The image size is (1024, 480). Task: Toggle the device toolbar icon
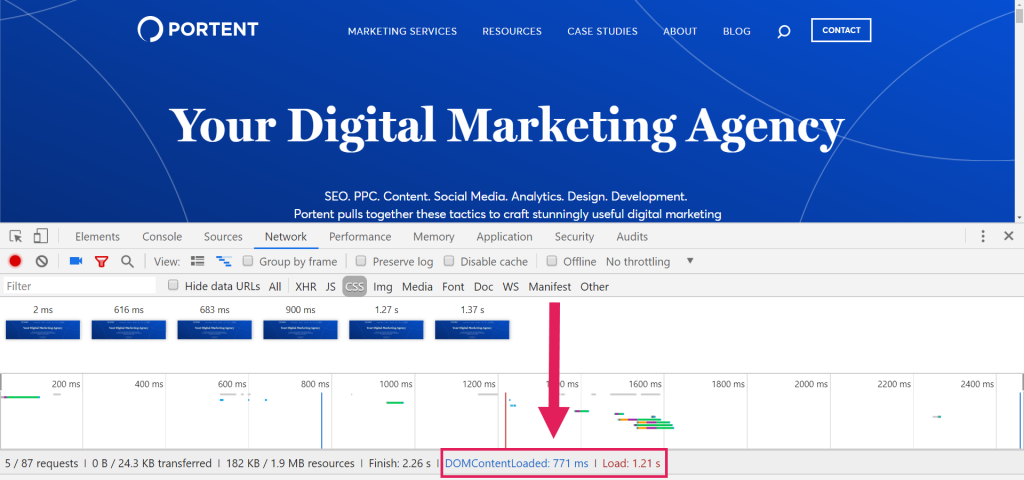point(40,236)
